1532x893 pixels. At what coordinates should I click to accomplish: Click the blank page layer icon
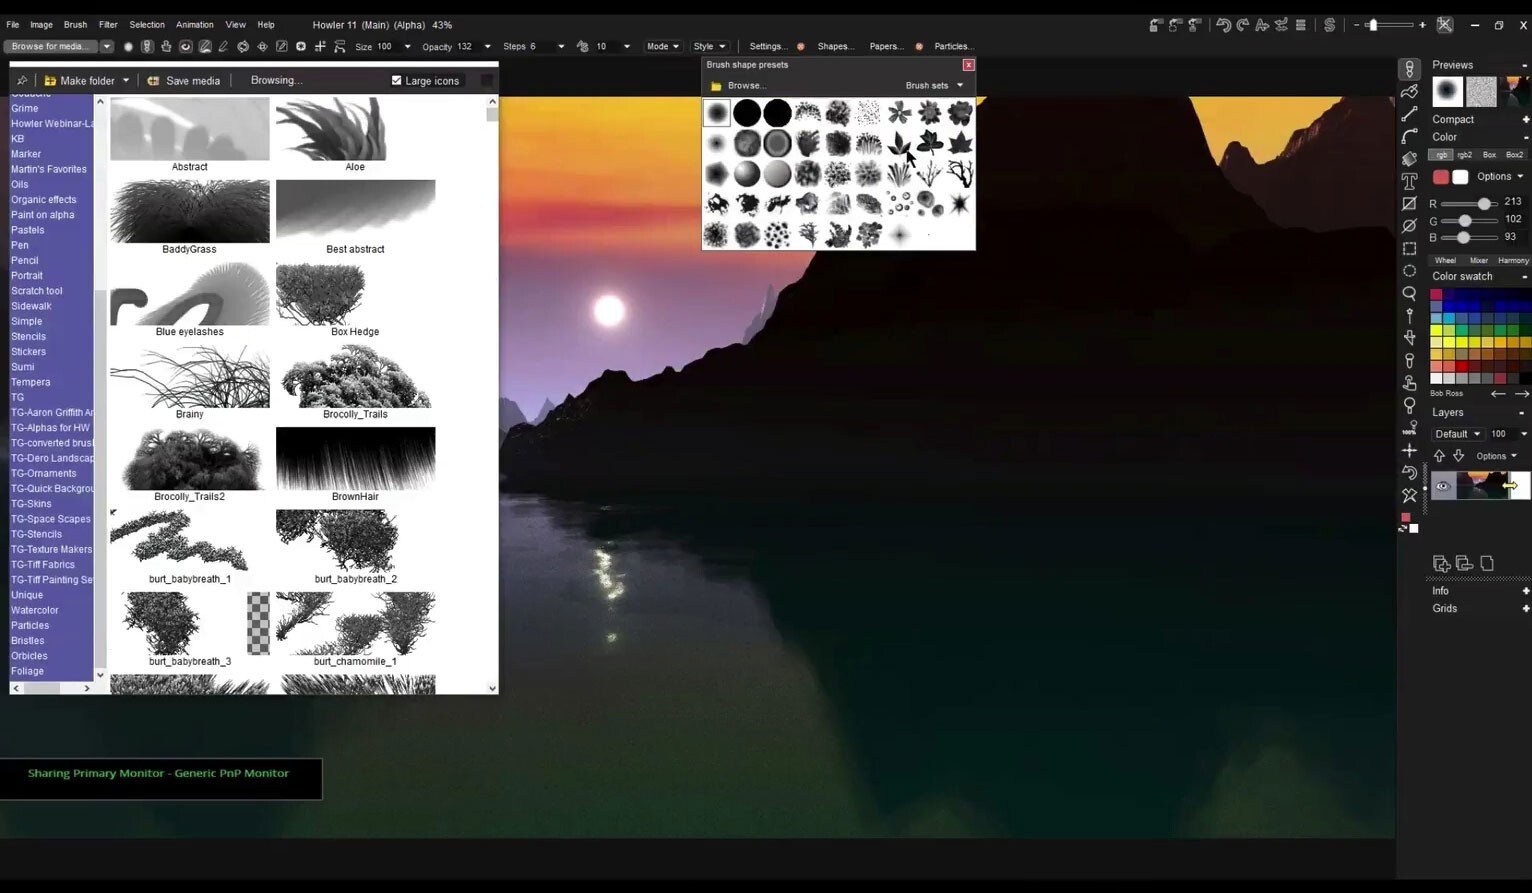coord(1487,564)
